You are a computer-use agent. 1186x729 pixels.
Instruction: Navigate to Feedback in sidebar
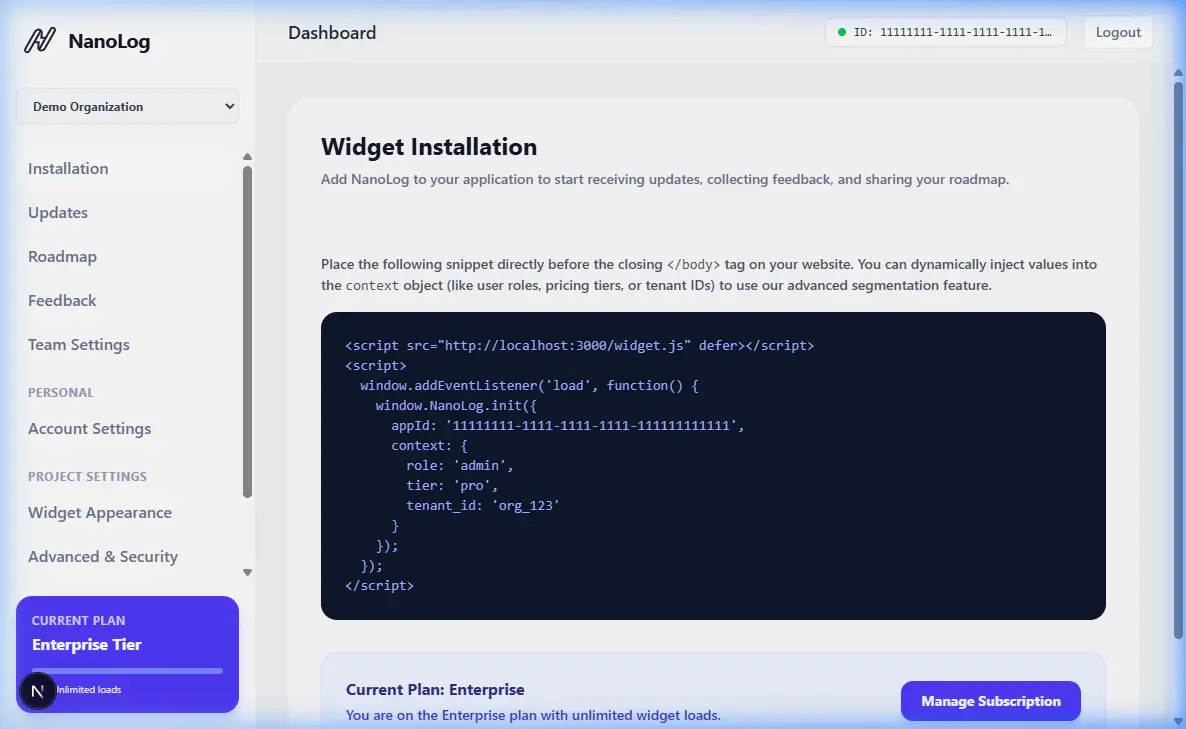(x=62, y=301)
